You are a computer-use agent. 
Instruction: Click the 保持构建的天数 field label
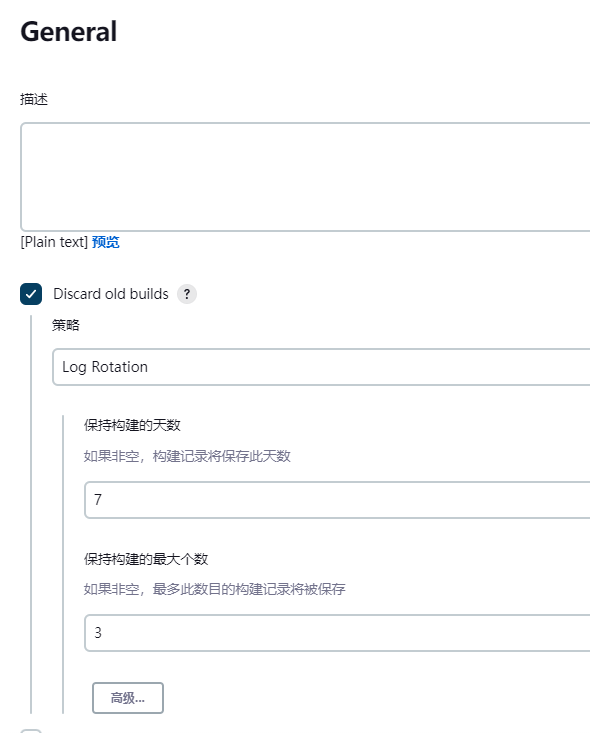[x=132, y=425]
